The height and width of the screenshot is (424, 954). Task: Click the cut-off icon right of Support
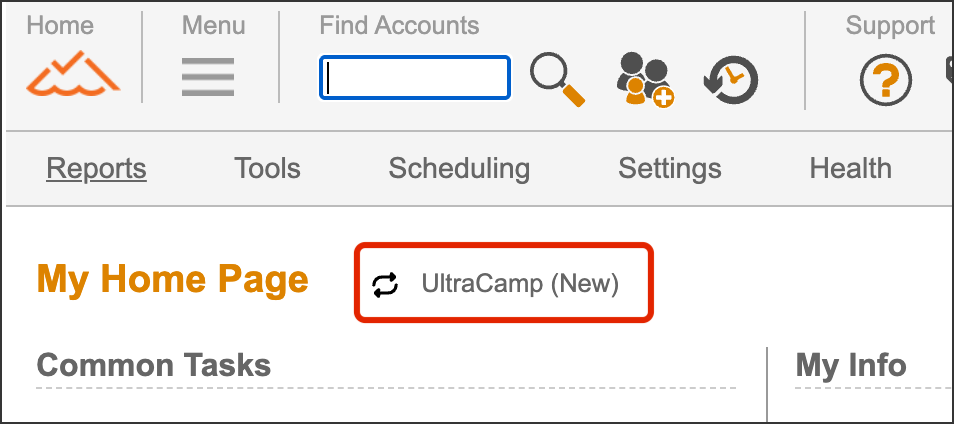pyautogui.click(x=948, y=72)
